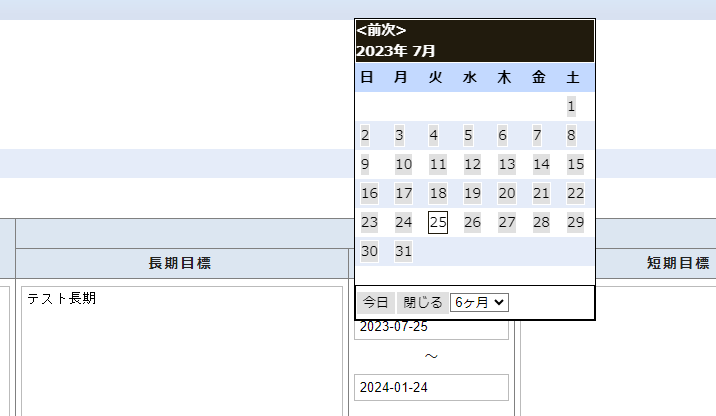Viewport: 716px width, 416px height.
Task: Pick July 13 in the calendar
Action: pos(506,164)
